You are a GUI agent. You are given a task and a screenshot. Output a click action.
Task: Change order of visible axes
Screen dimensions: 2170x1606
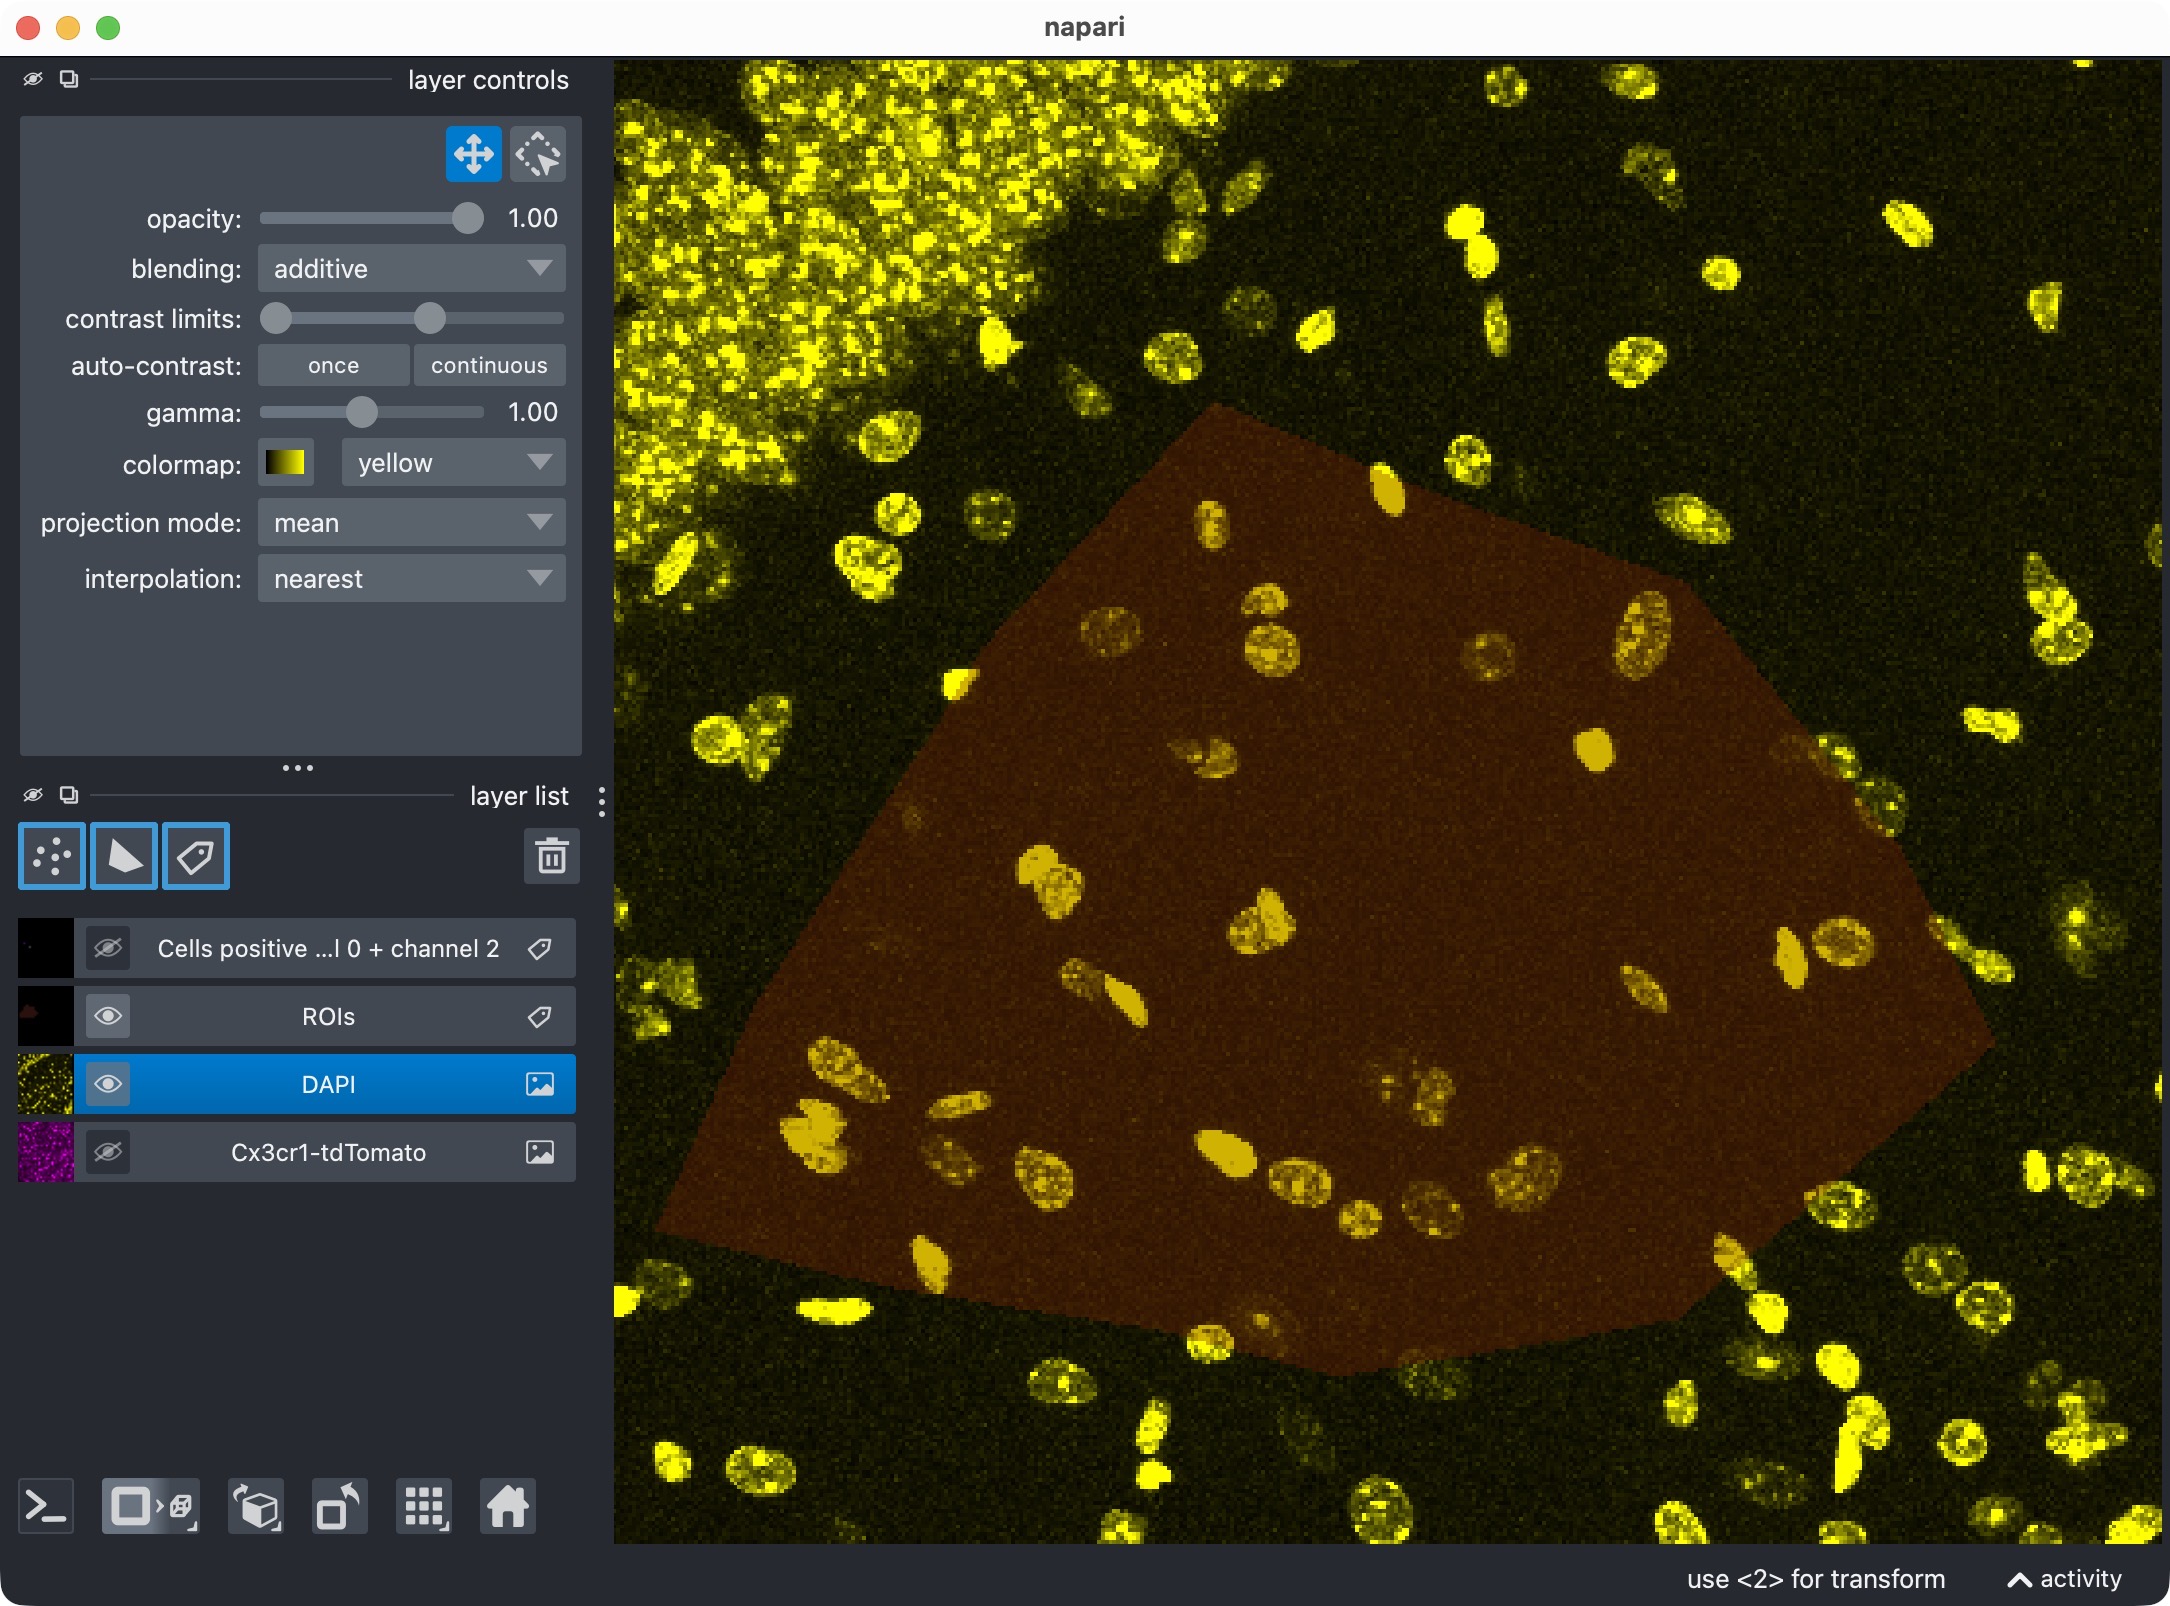[256, 1506]
